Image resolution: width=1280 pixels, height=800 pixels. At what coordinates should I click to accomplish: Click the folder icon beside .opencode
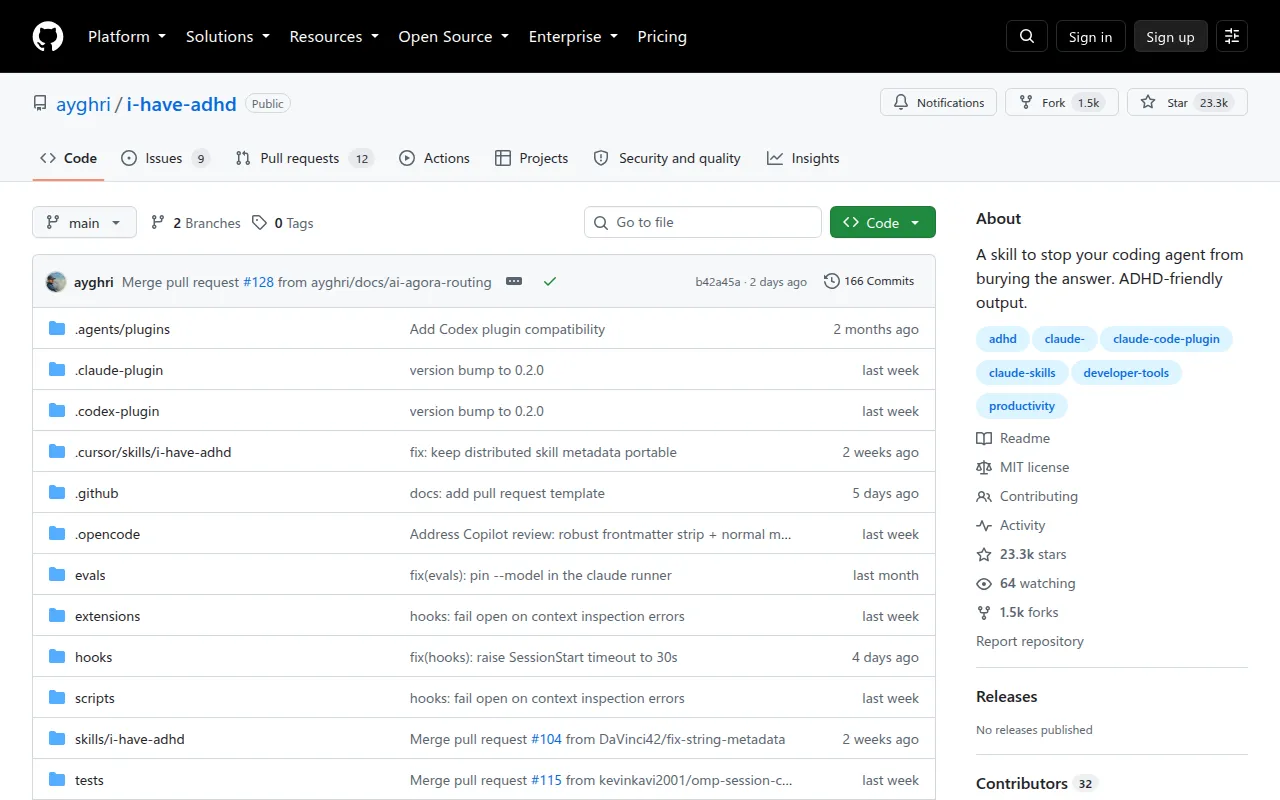pyautogui.click(x=57, y=534)
